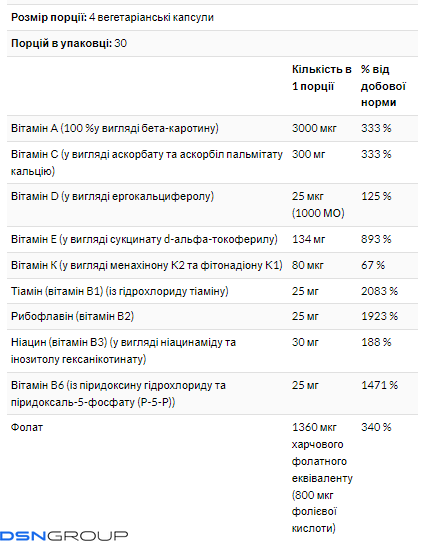Screen dimensions: 427x541
Task: Click the Тіамін (вітамін B1) row
Action: click(212, 291)
